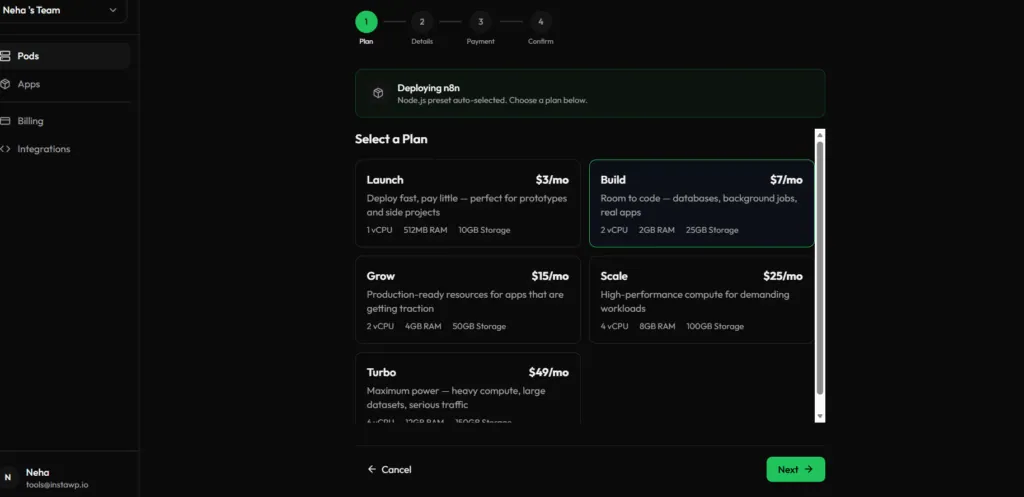Click the Pods server icon in sidebar
Image resolution: width=1024 pixels, height=497 pixels.
(x=5, y=56)
